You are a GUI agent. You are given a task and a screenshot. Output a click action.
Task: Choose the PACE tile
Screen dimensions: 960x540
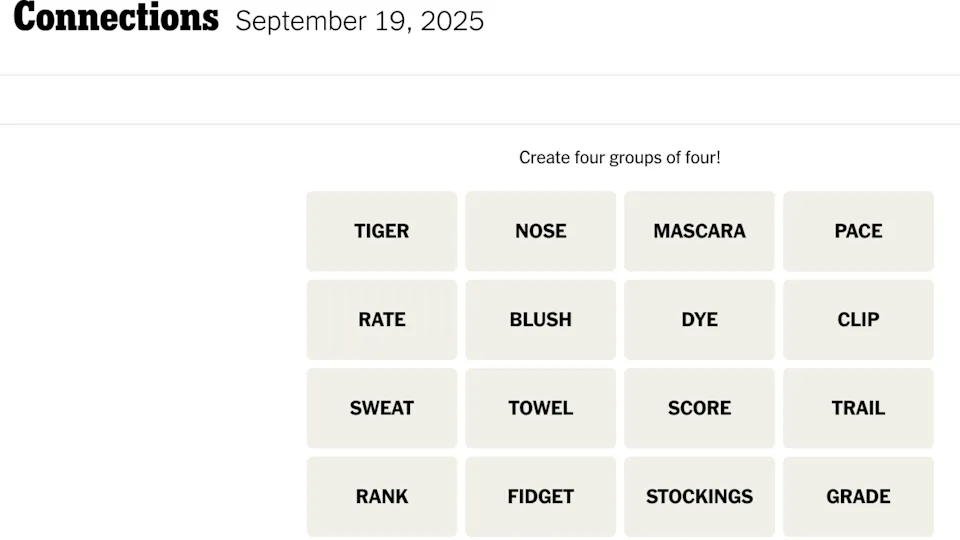pos(858,231)
